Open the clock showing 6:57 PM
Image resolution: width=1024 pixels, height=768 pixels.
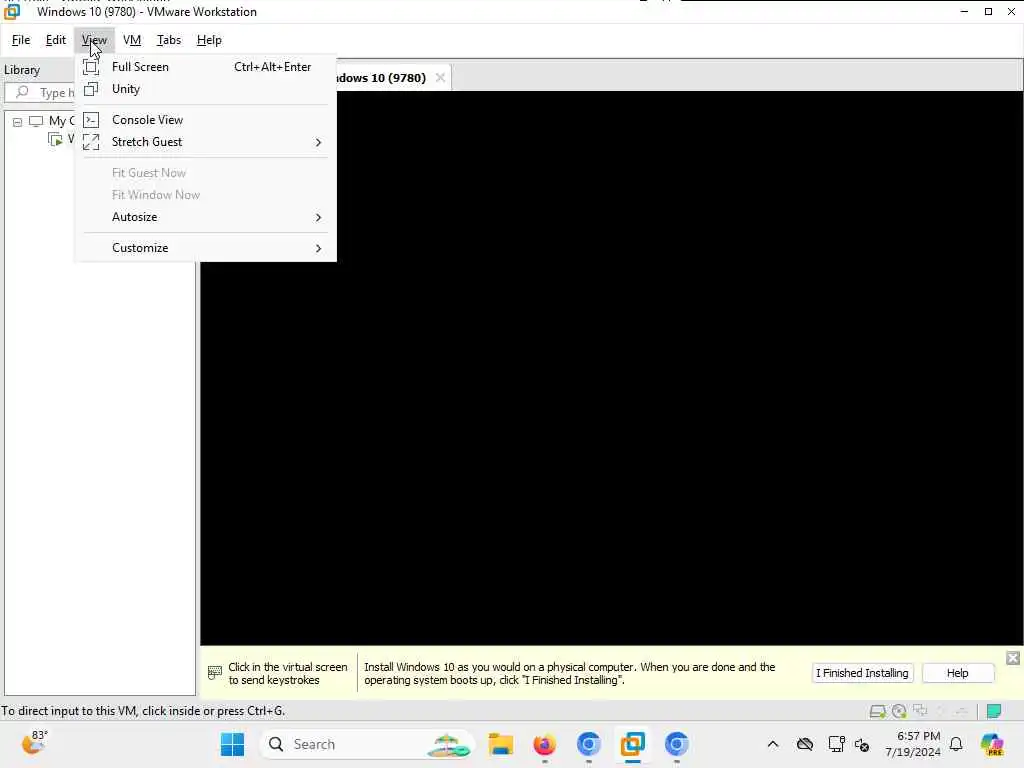pos(912,744)
